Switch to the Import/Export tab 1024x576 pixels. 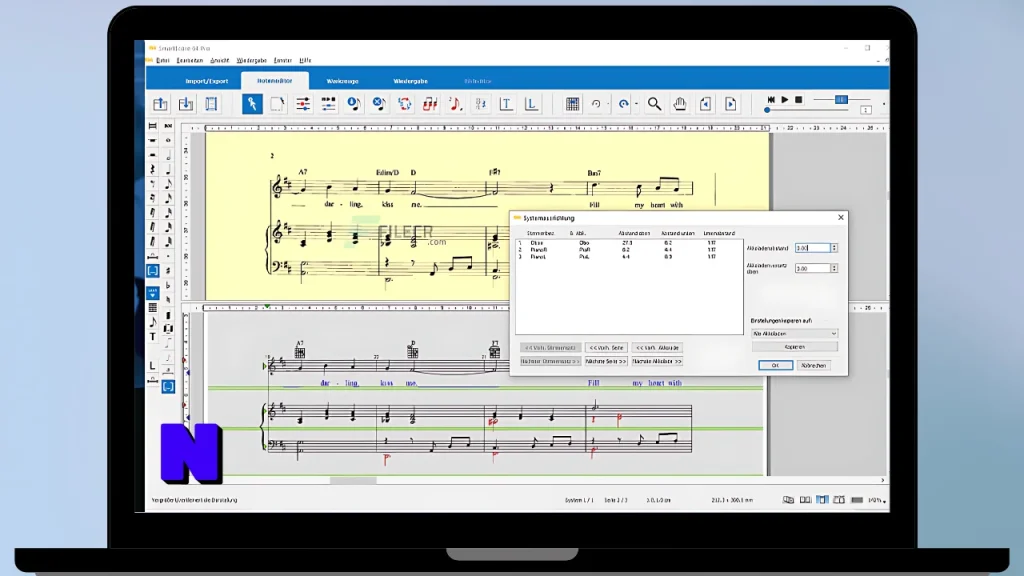pos(206,81)
